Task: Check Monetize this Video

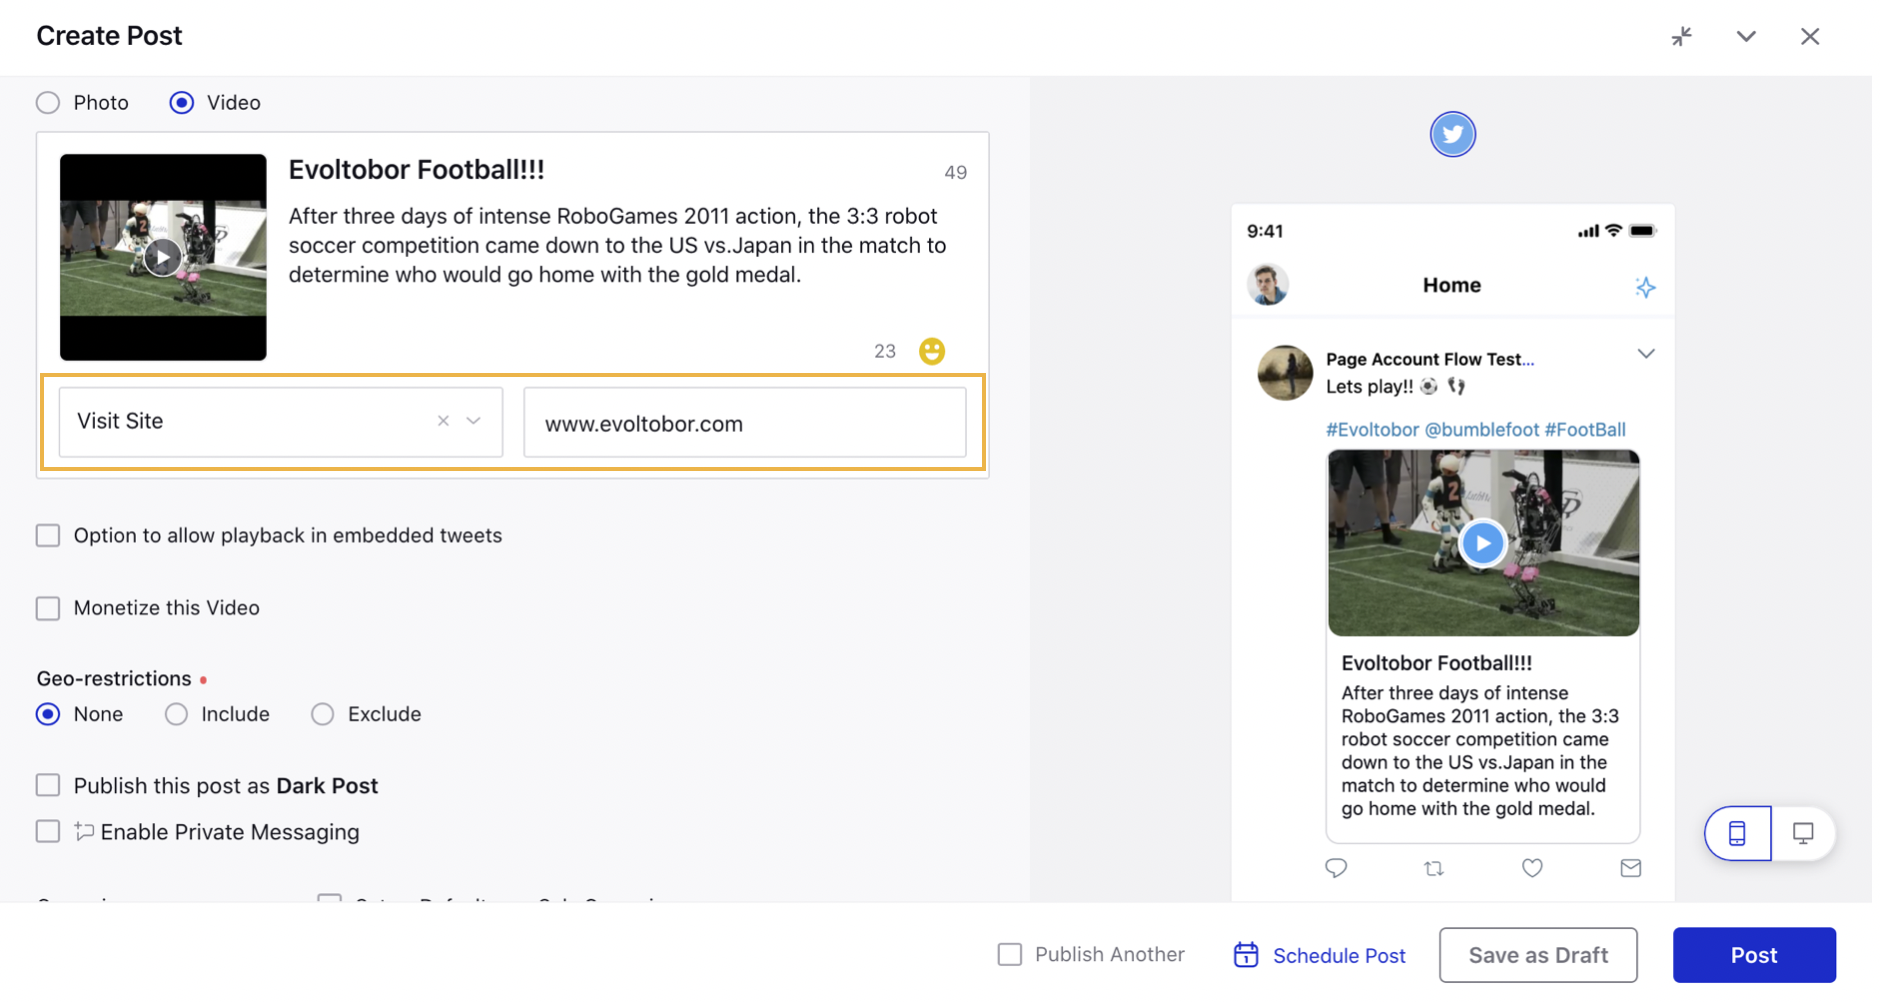Action: coord(48,608)
